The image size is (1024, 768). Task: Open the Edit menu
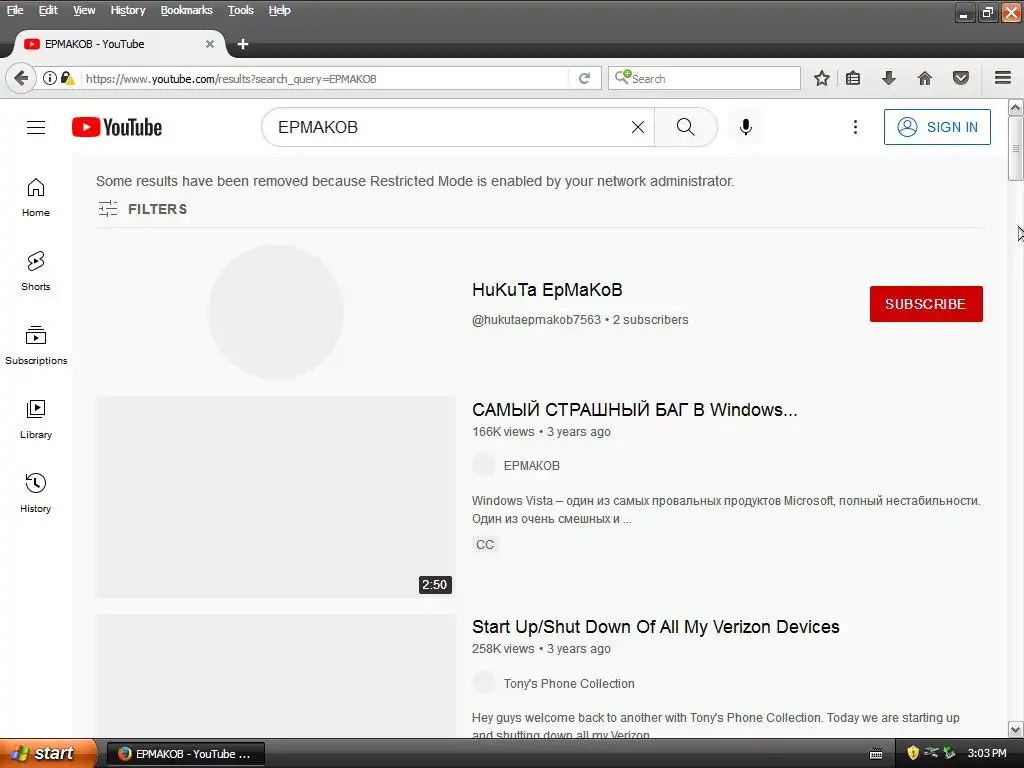(48, 10)
